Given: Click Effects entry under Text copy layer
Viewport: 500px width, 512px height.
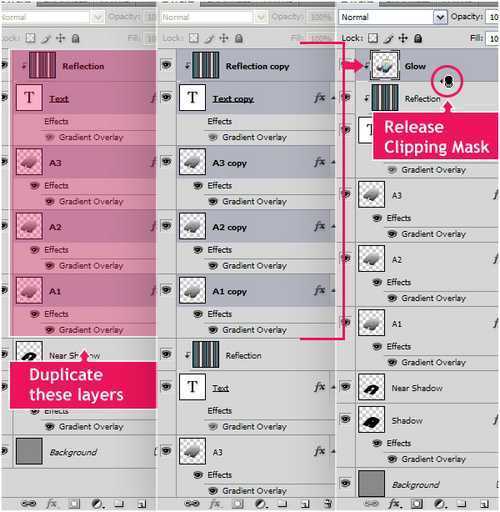Looking at the screenshot, I should tap(220, 121).
